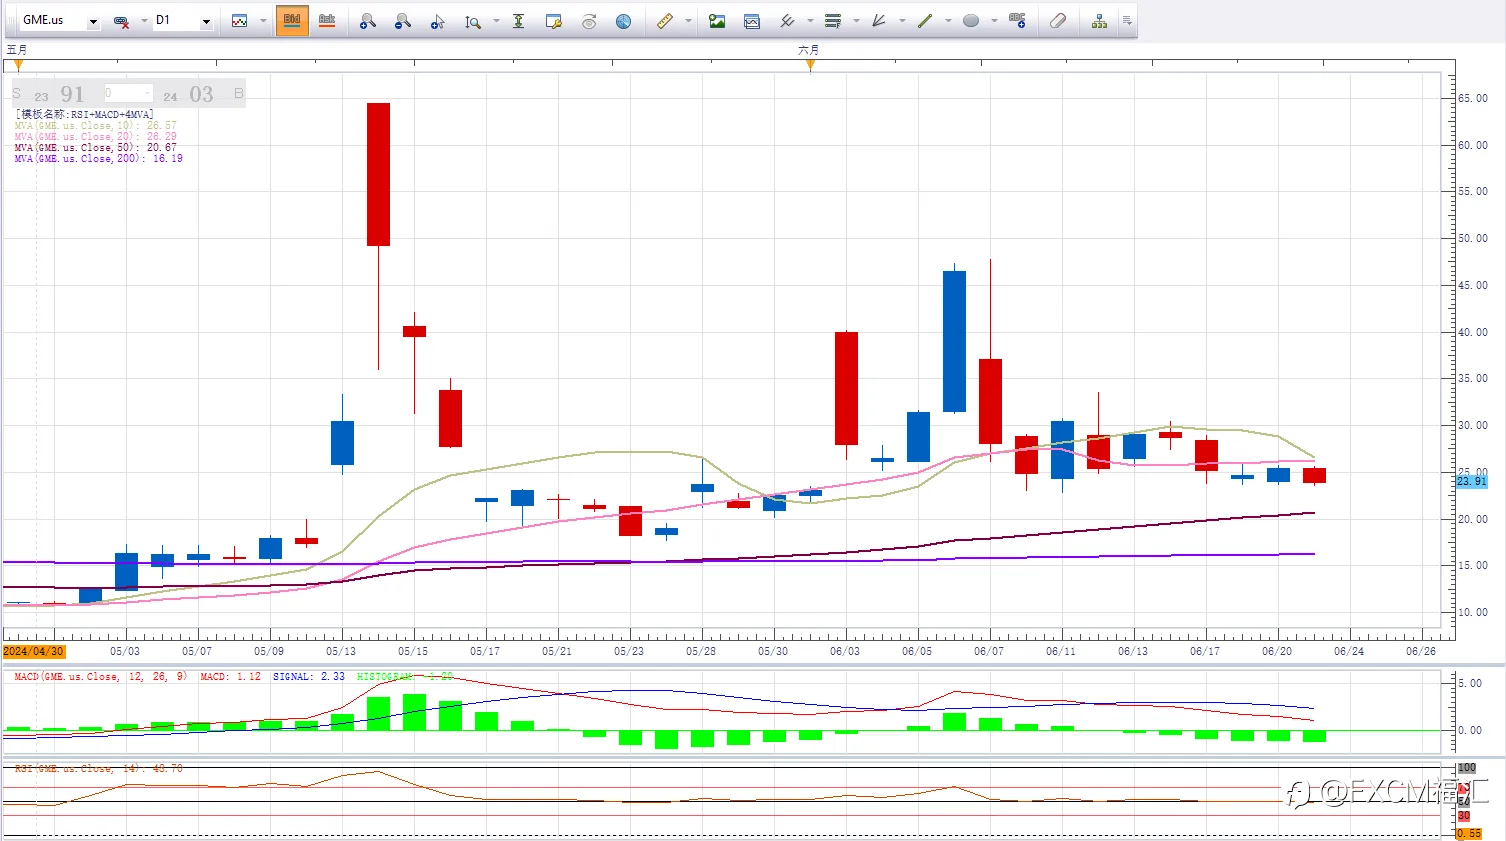The image size is (1506, 841).
Task: Click the chart snapshot window icon
Action: pos(752,21)
